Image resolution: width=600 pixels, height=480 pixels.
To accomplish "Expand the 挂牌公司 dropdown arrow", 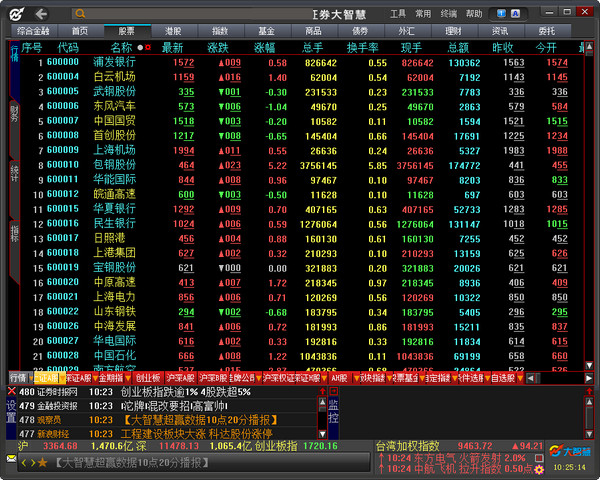I will point(259,379).
